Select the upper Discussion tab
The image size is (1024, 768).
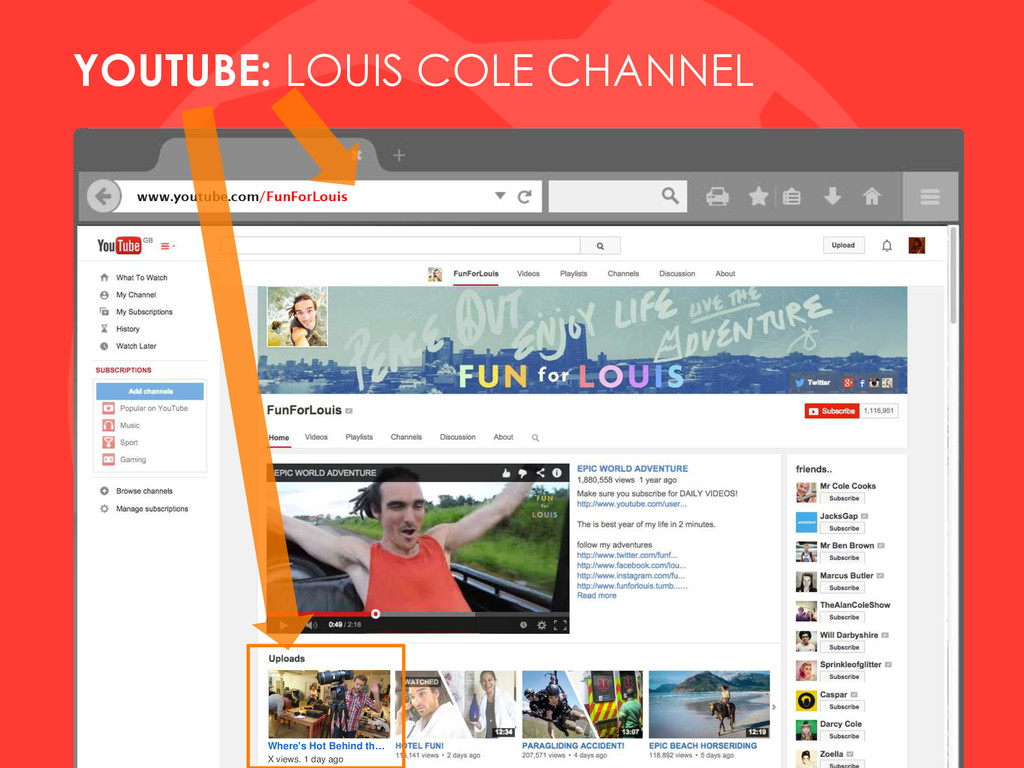(x=677, y=274)
